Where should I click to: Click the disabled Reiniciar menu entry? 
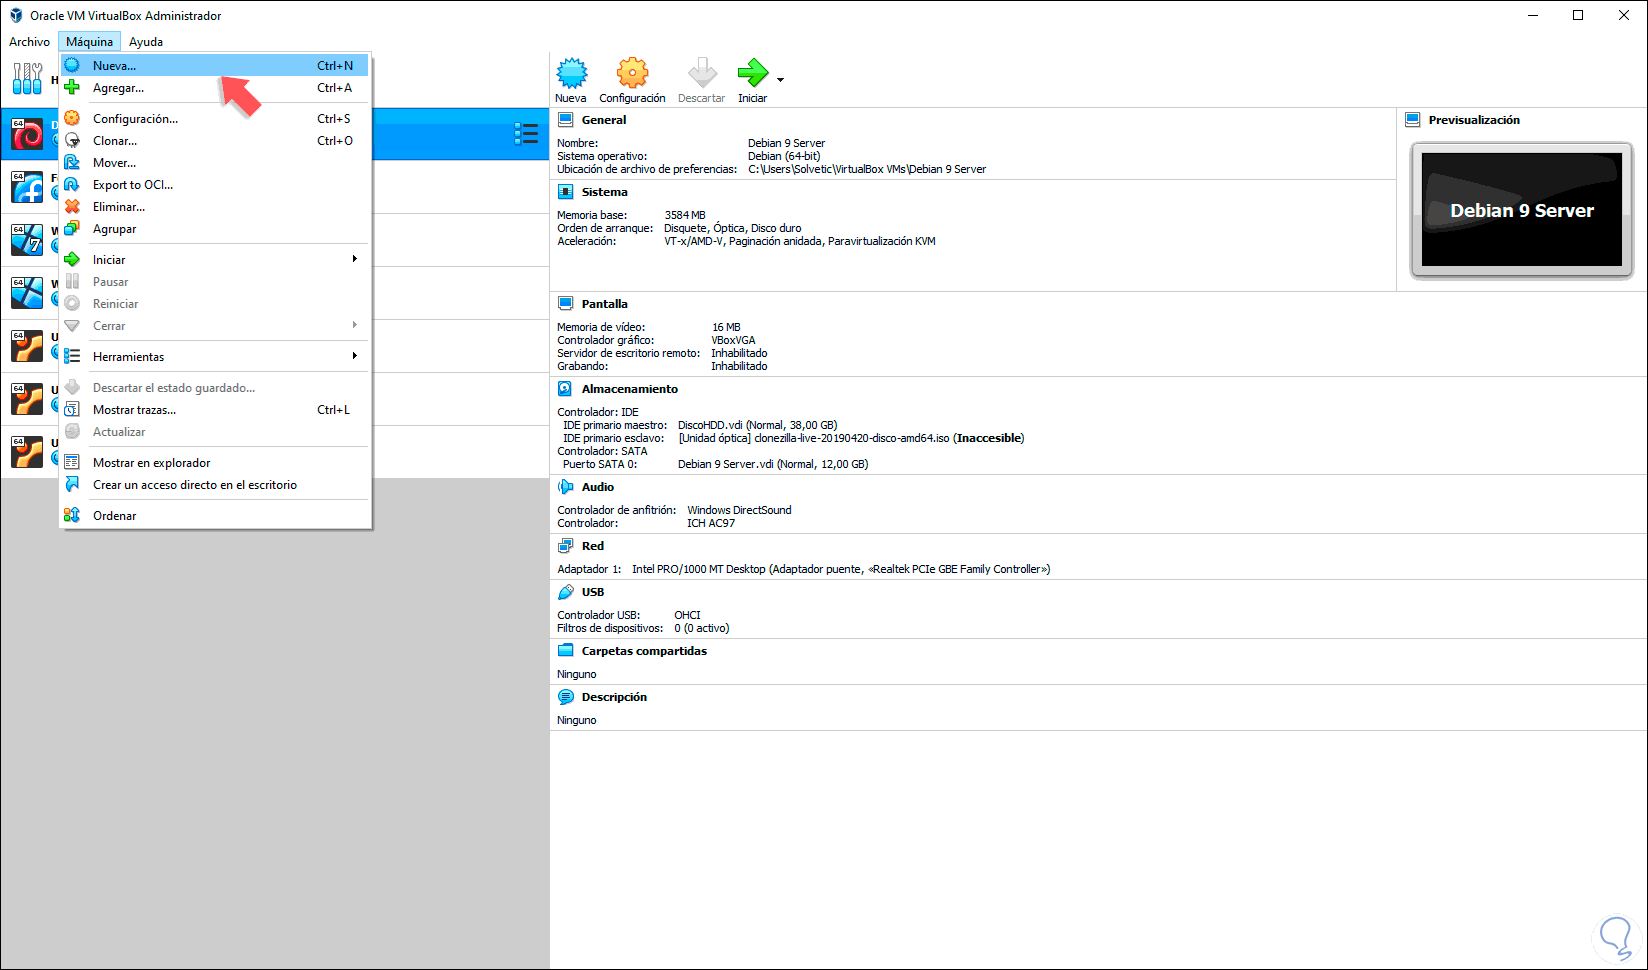[215, 304]
